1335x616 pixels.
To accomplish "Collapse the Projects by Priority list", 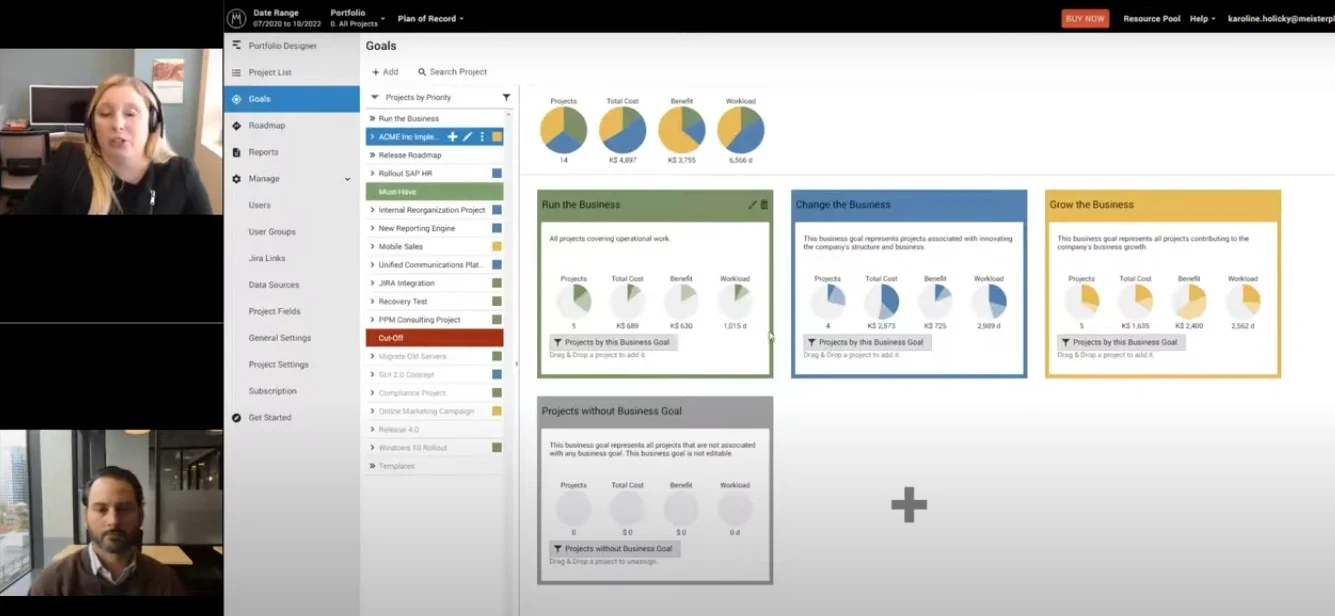I will (x=373, y=97).
